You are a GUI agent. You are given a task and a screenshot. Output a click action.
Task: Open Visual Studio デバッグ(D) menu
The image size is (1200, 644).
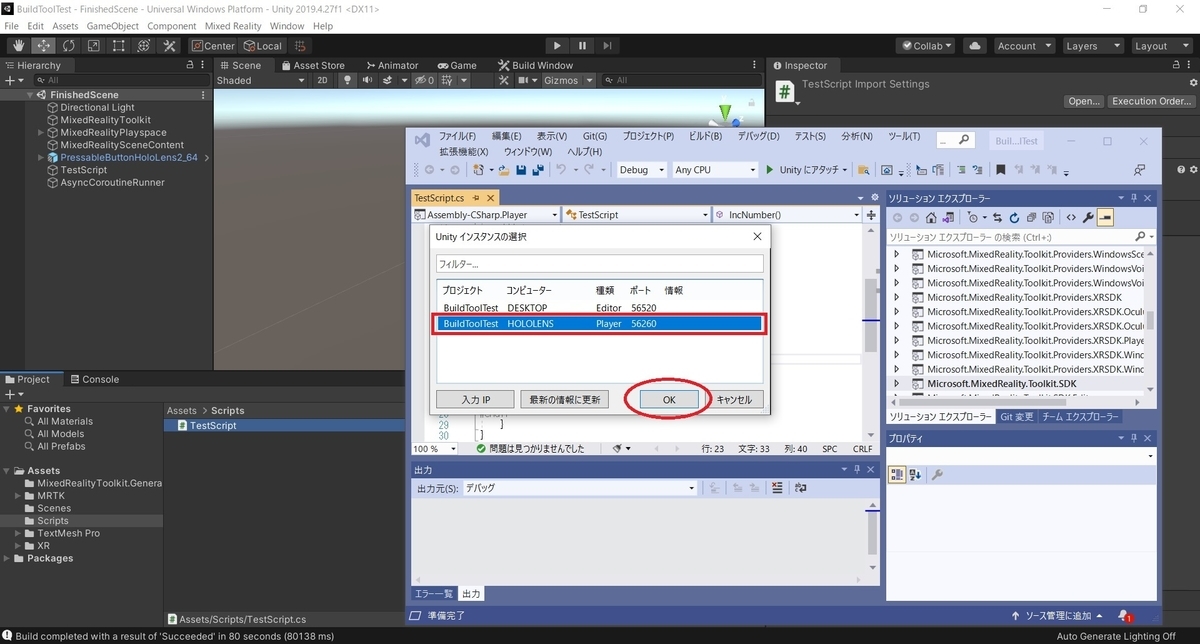pos(759,136)
